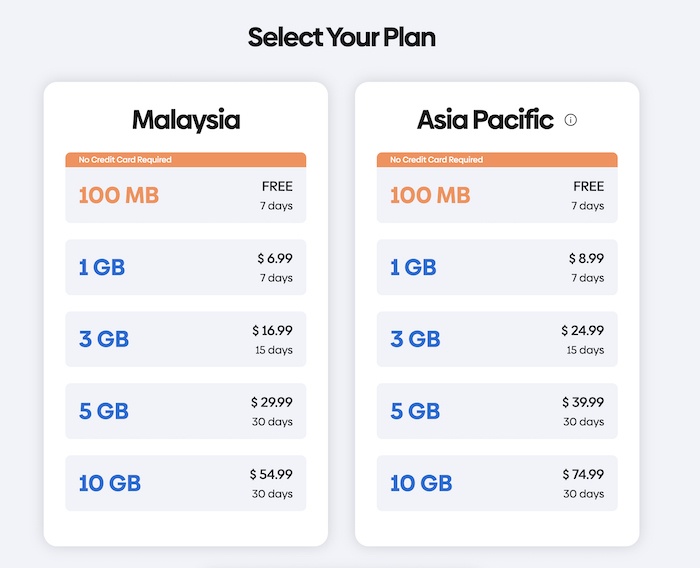Viewport: 700px width, 568px height.
Task: Click the $ 6.99 price in Malaysia
Action: [x=274, y=258]
